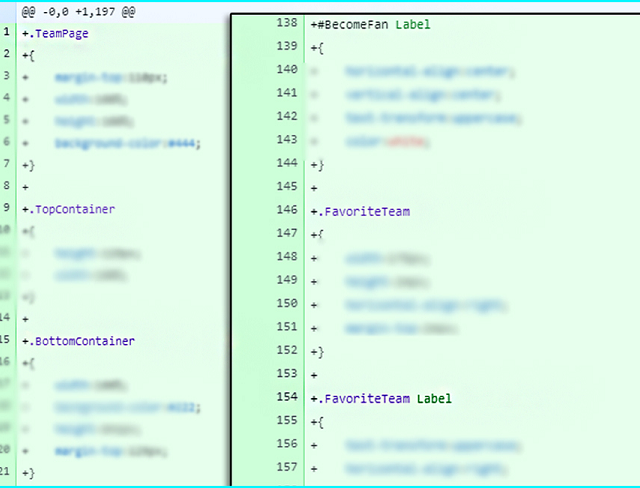The height and width of the screenshot is (488, 640).
Task: Click line number 138 in the gutter
Action: coord(285,23)
